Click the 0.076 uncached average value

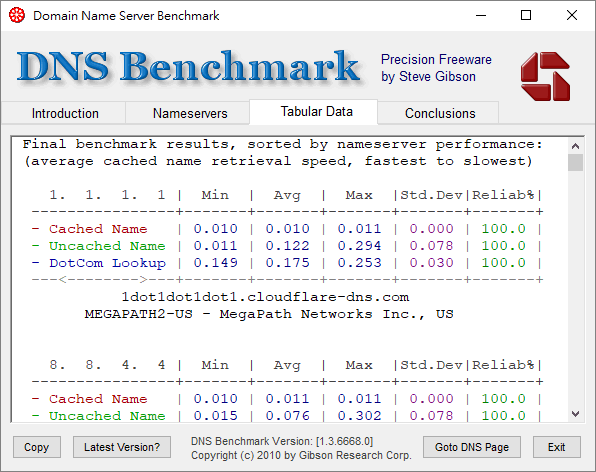[x=288, y=416]
